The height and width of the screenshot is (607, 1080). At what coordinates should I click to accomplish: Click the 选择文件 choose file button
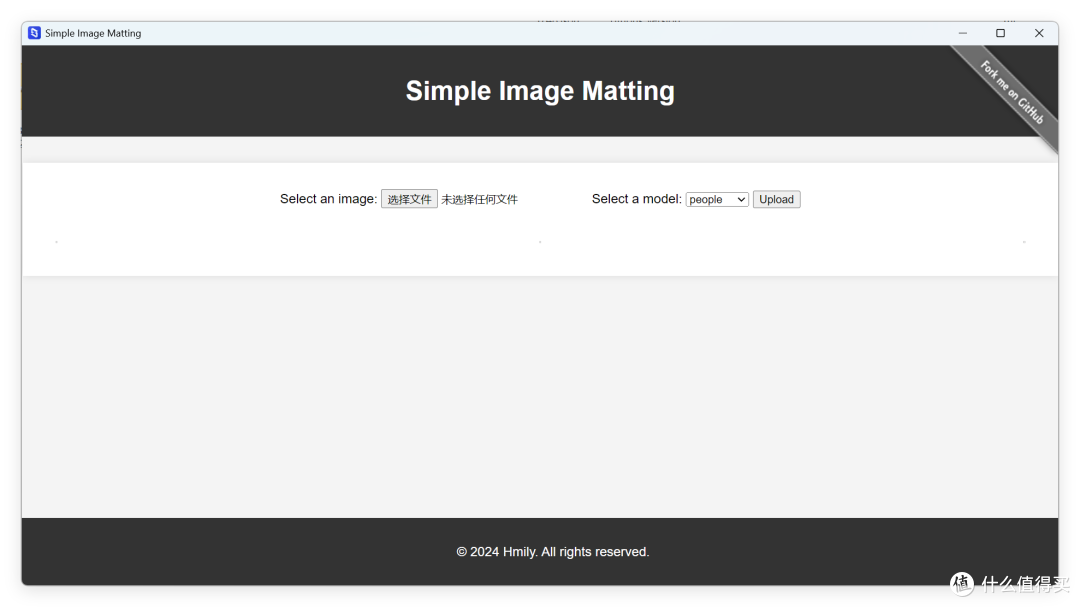click(409, 199)
